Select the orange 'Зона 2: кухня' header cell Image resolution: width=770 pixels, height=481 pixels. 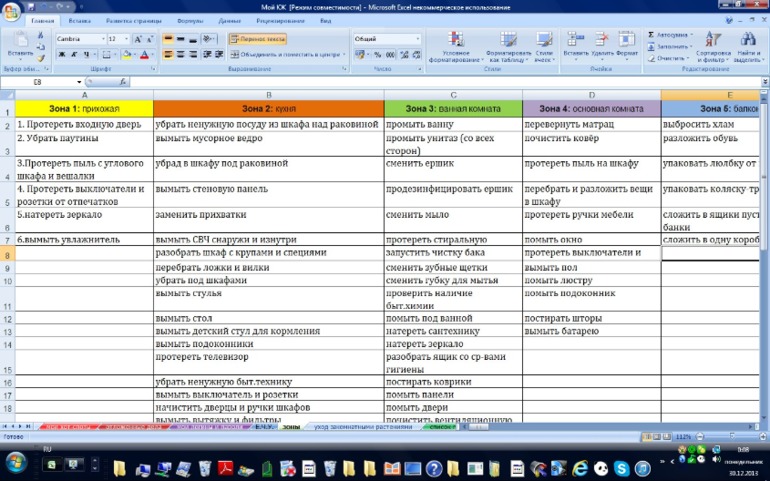click(268, 108)
